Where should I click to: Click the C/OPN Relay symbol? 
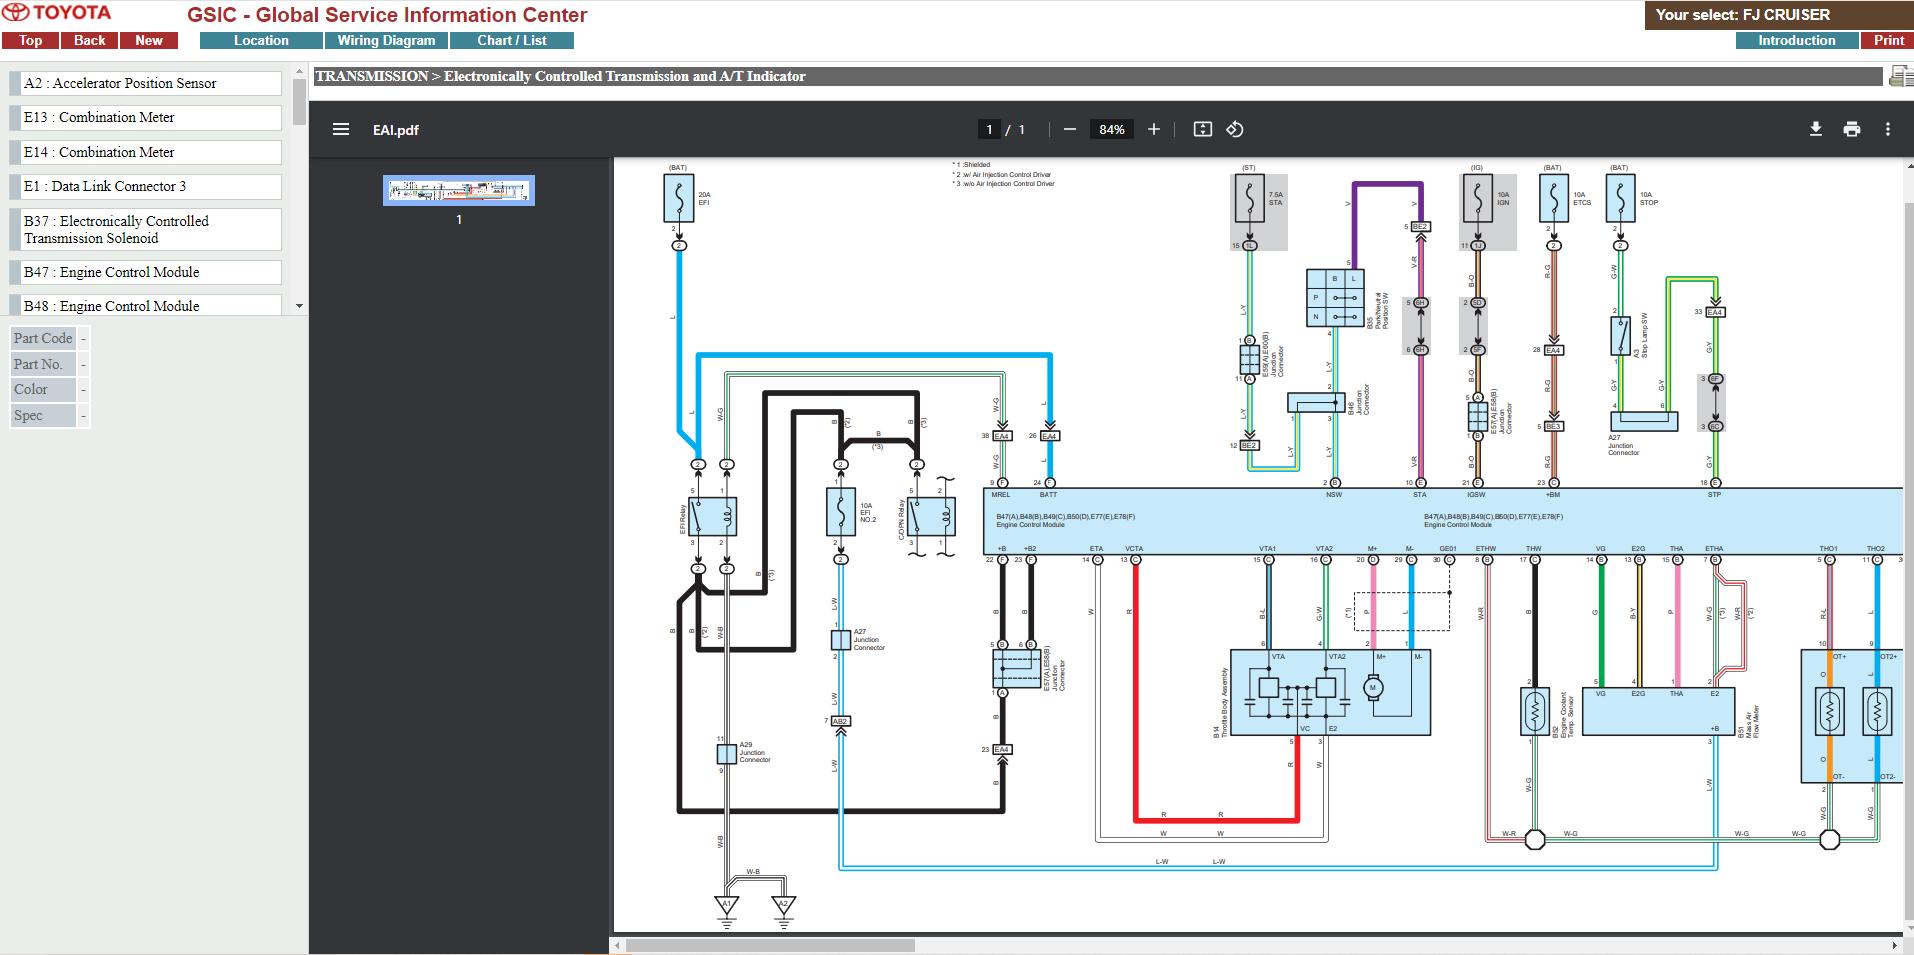[x=931, y=517]
